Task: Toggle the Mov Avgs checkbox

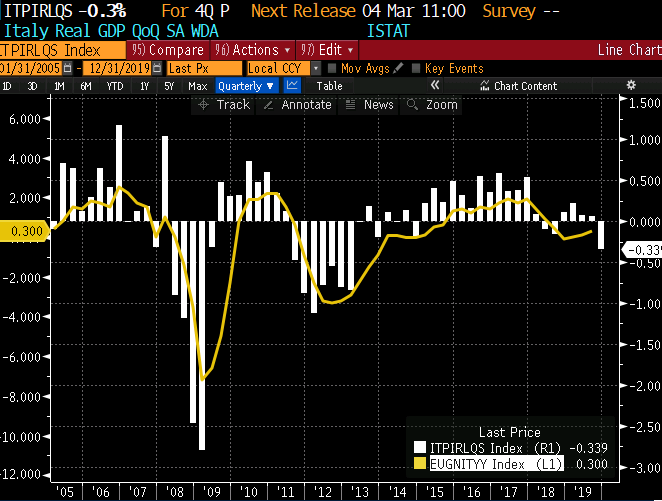Action: pos(332,68)
